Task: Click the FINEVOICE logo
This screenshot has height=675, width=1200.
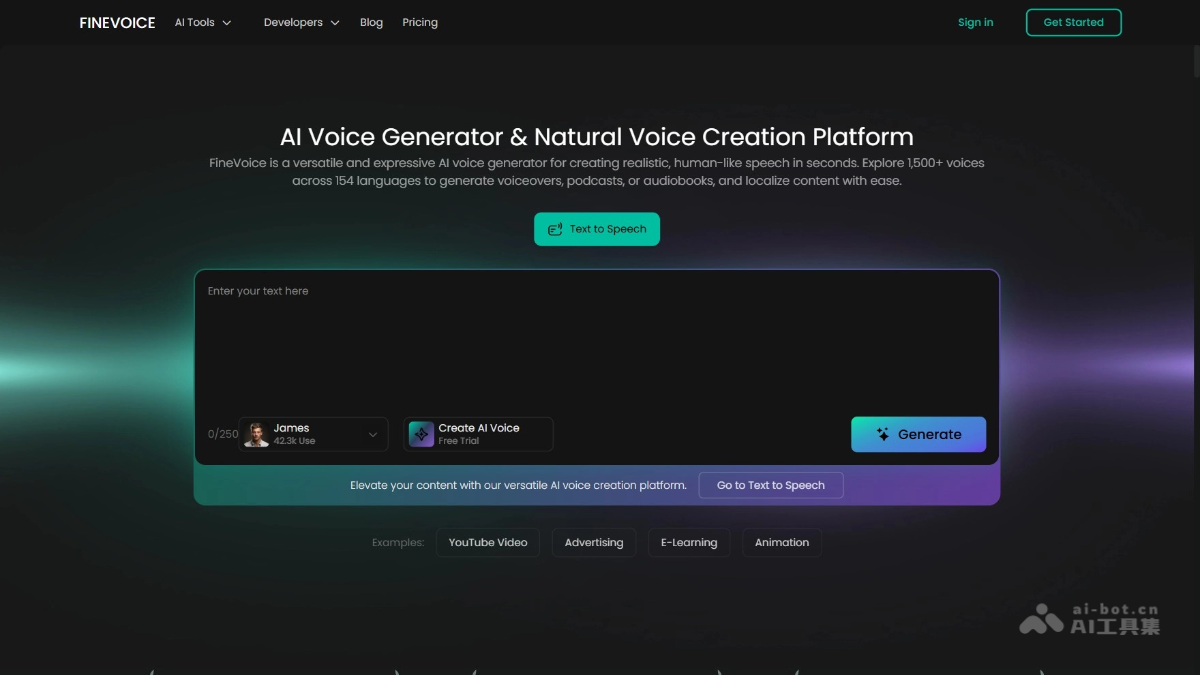Action: [x=117, y=22]
